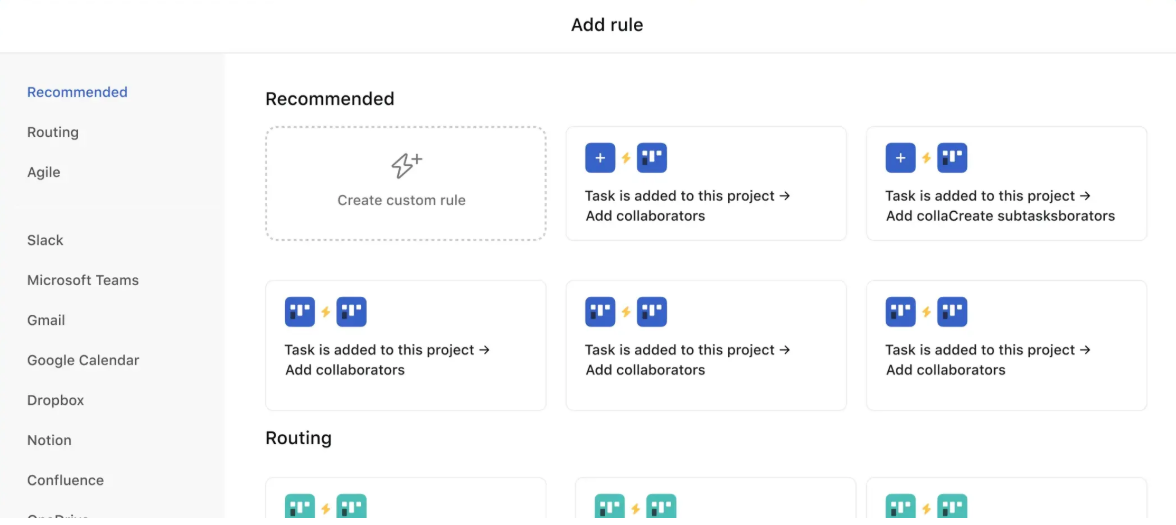Select Confluence in the sidebar
The height and width of the screenshot is (525, 1176).
point(65,480)
